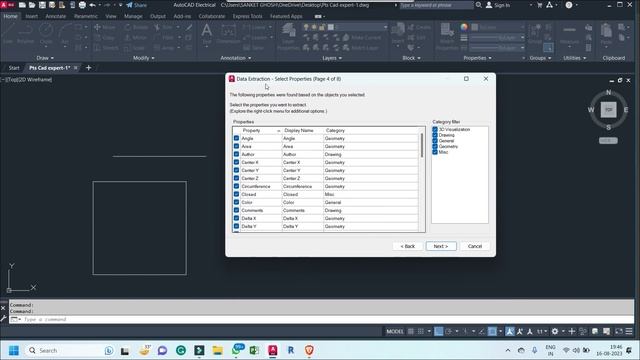Open the AutoCAD application menu logo

click(x=7, y=5)
